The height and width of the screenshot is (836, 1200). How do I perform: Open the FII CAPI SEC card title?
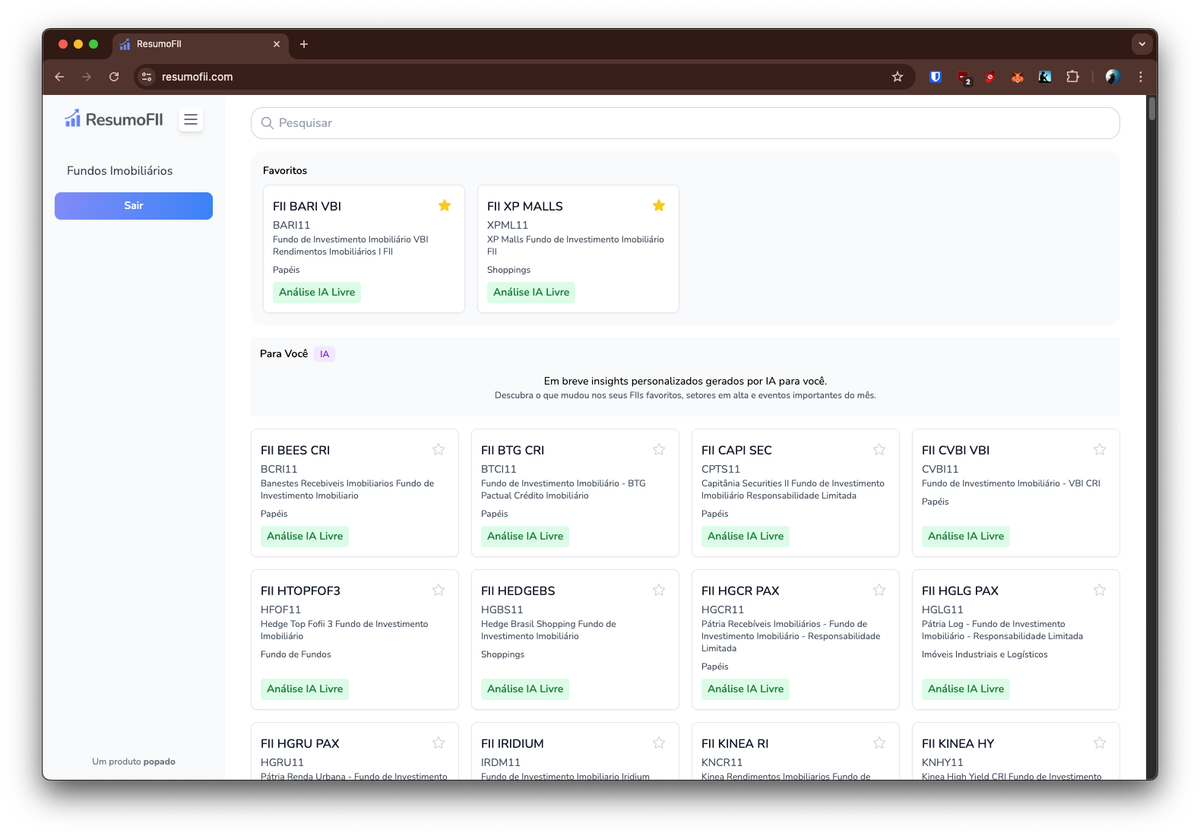(x=737, y=450)
